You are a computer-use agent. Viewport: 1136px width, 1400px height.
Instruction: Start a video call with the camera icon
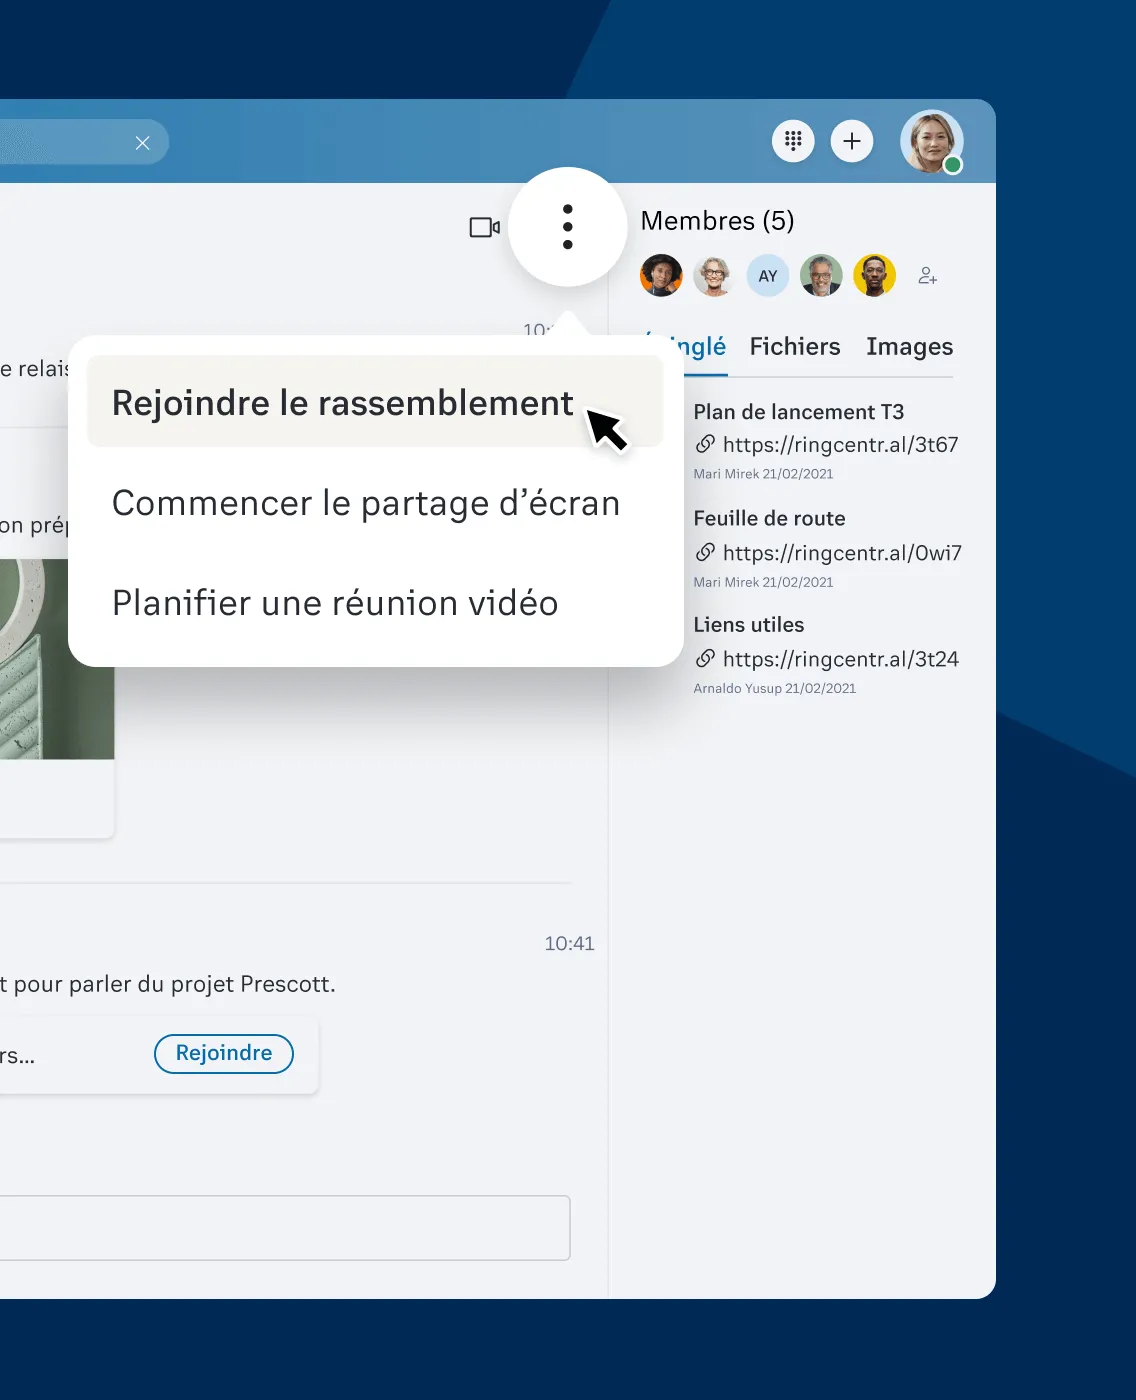coord(483,227)
